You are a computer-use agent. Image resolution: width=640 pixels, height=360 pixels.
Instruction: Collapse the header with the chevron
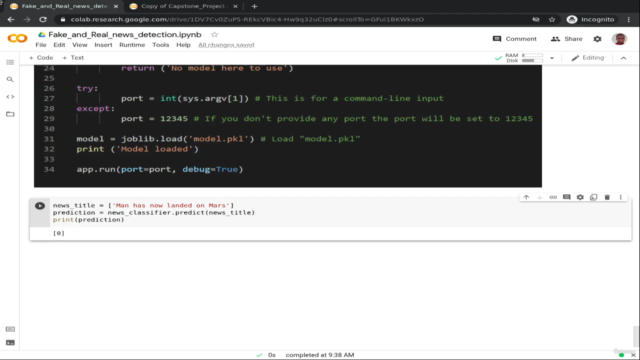[623, 58]
